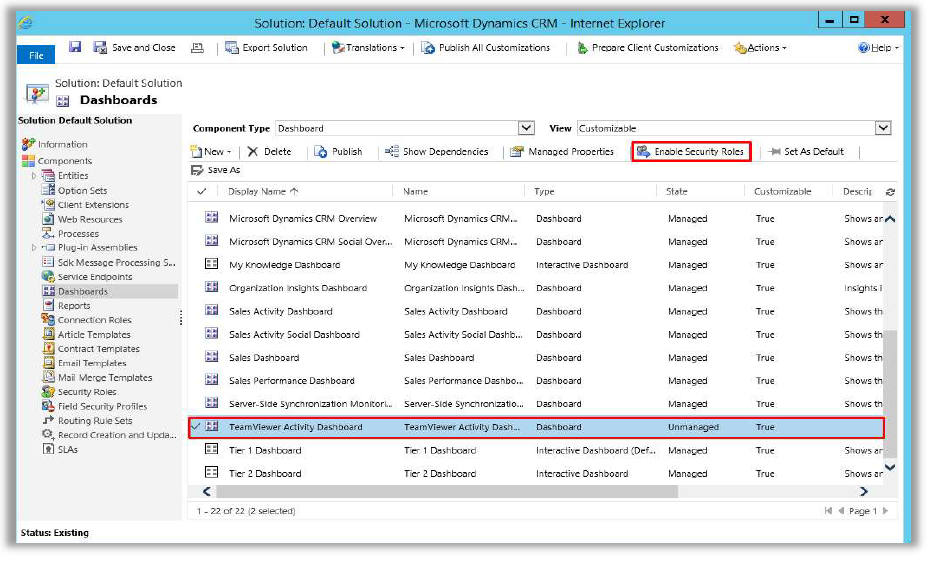931x569 pixels.
Task: Click Publish All Customizations icon
Action: point(429,47)
